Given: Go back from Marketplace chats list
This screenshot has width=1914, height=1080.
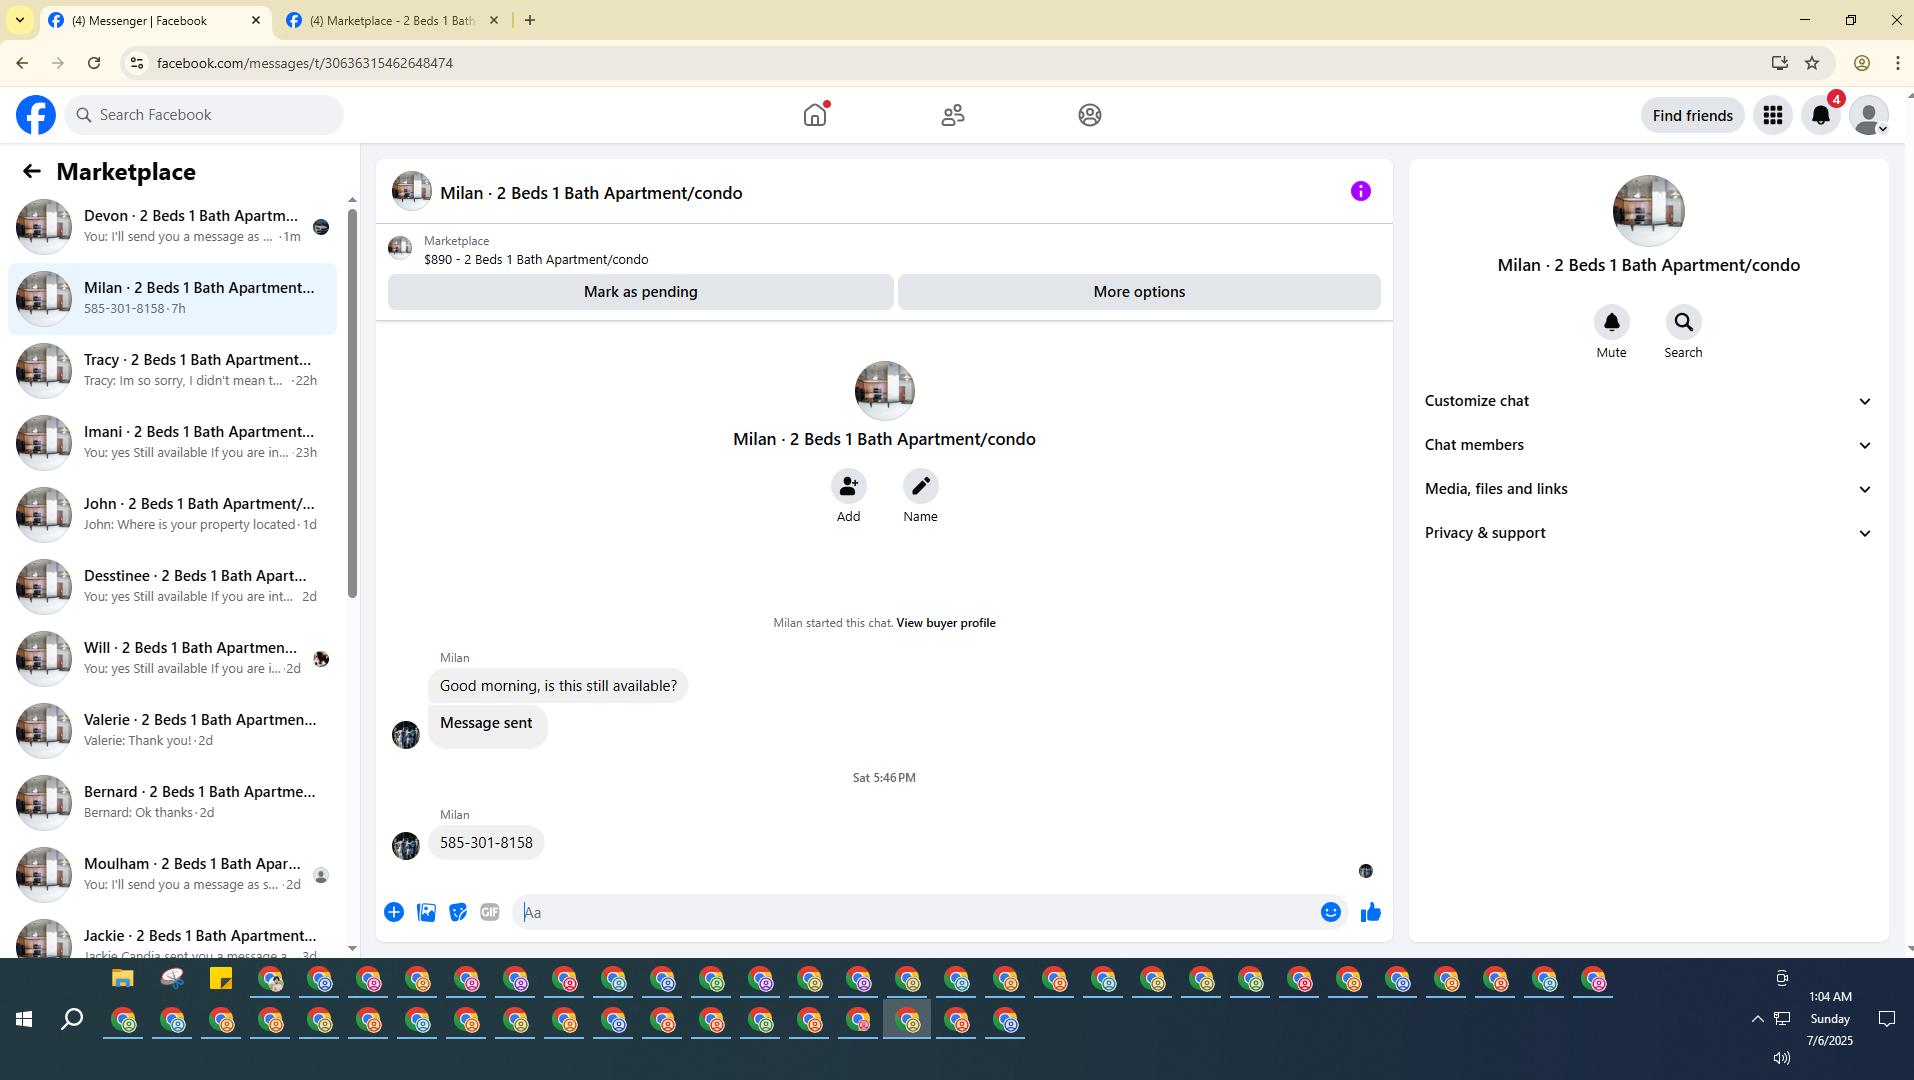Looking at the screenshot, I should 32,171.
